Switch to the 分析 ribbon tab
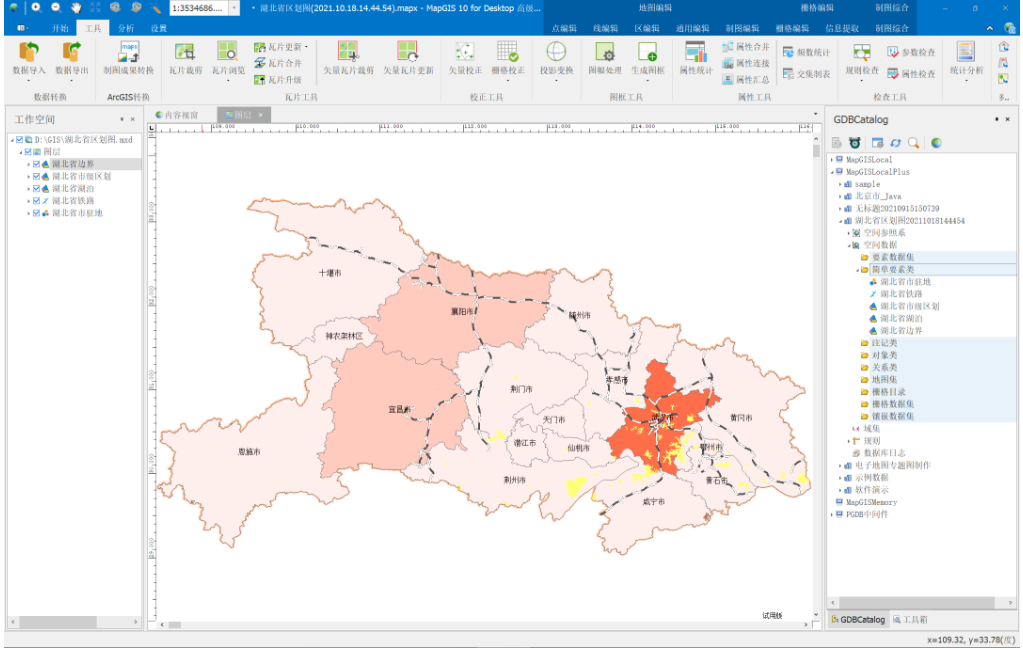The height and width of the screenshot is (650, 1023). pos(126,28)
